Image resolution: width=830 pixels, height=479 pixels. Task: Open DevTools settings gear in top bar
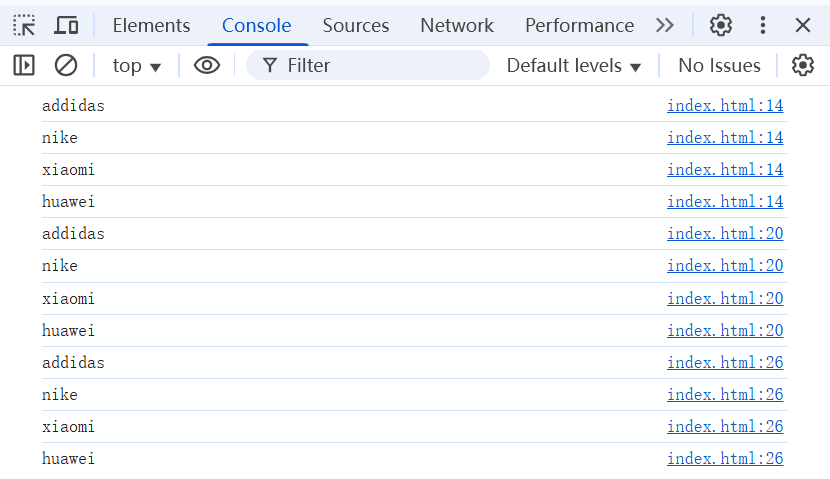point(720,25)
